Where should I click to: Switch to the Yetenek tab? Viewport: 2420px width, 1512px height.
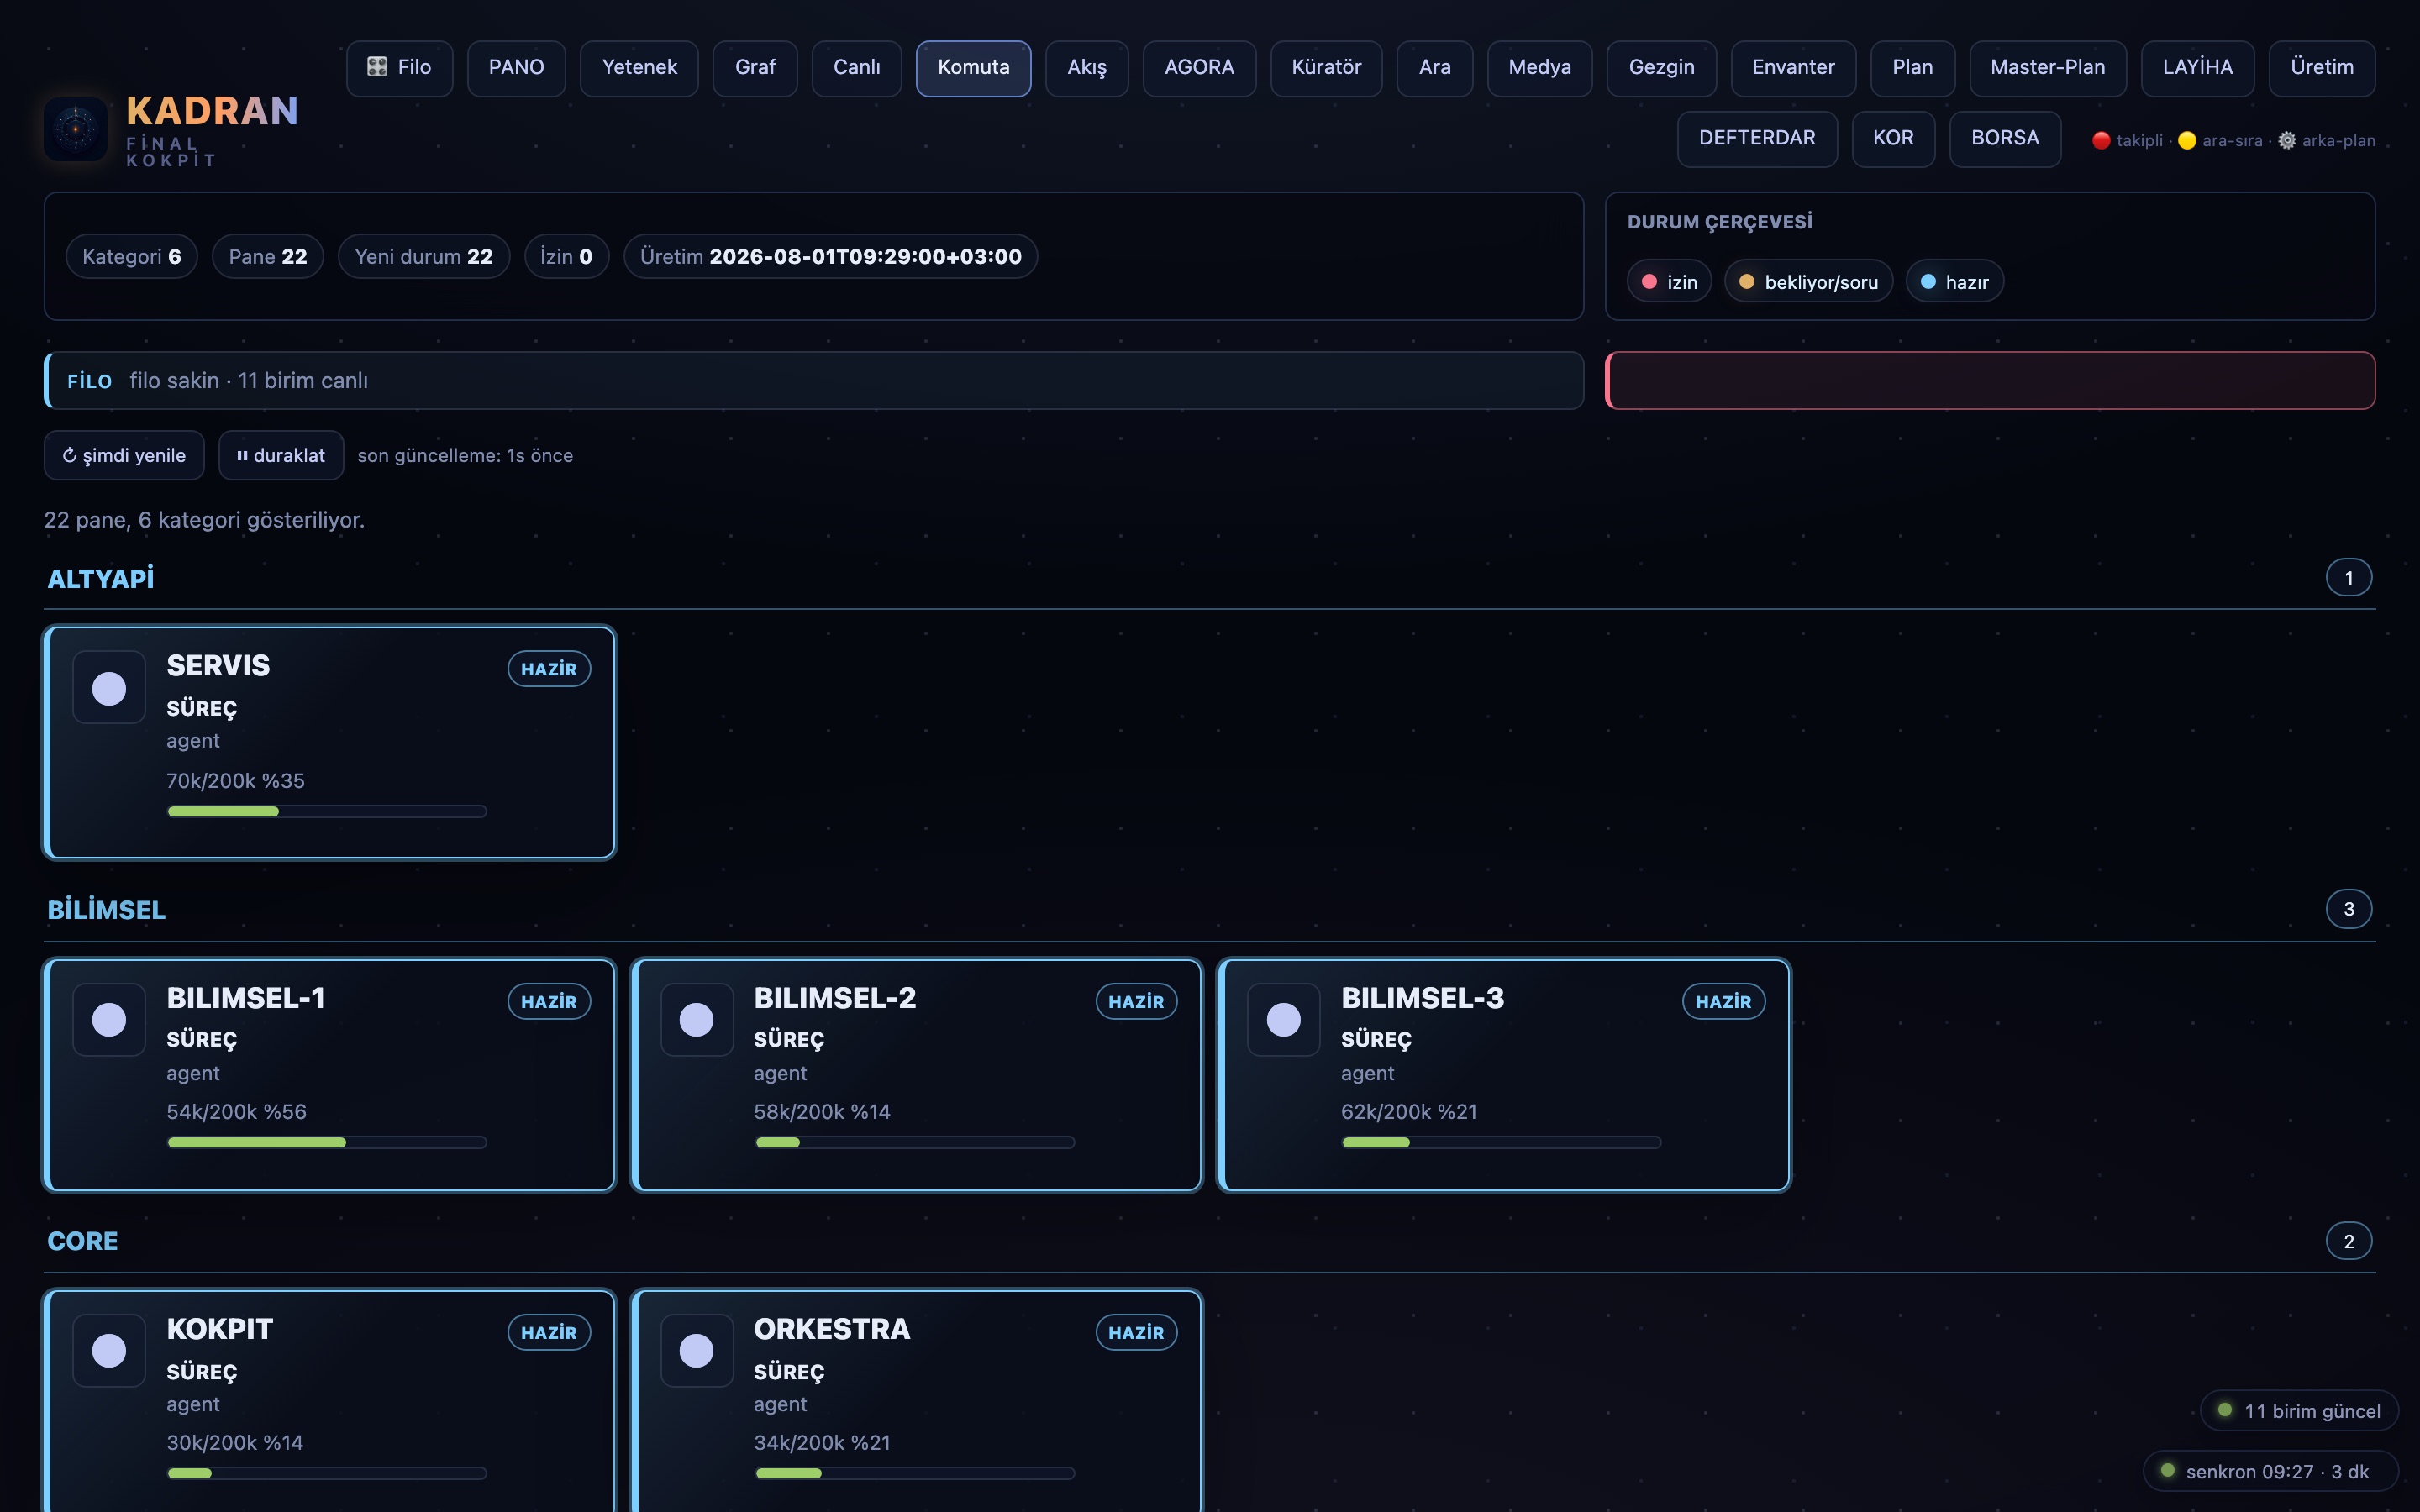pos(639,68)
